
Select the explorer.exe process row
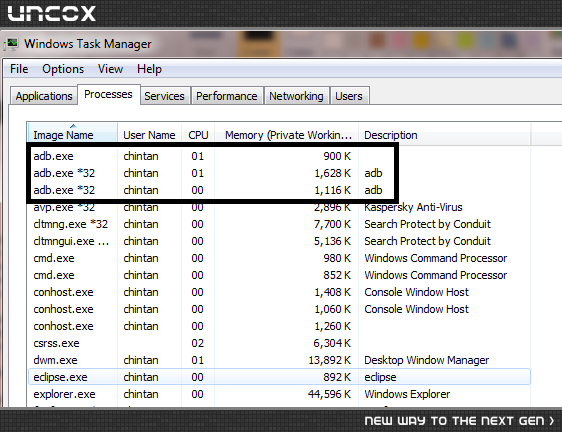[x=280, y=394]
